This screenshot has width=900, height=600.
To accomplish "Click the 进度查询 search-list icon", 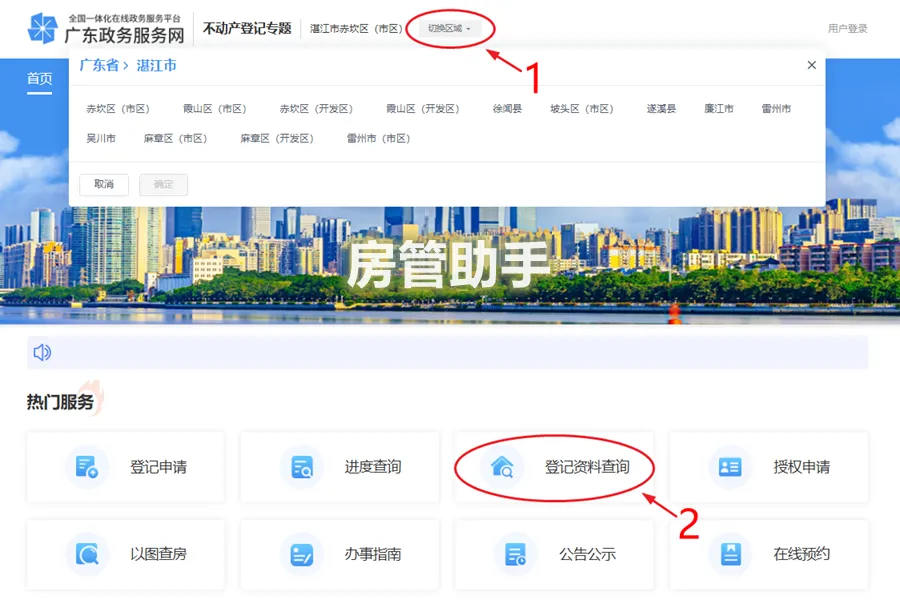I will (x=302, y=467).
